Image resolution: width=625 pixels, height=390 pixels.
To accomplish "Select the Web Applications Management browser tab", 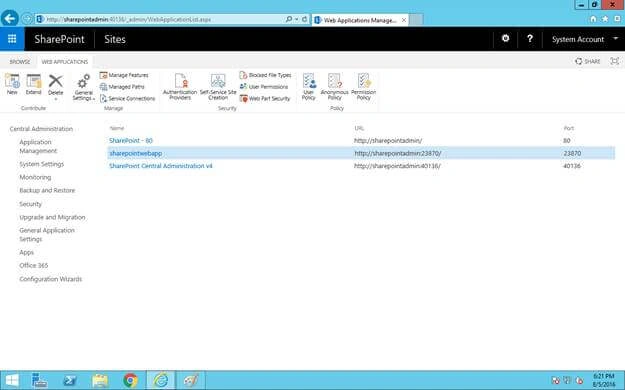I will tap(360, 20).
